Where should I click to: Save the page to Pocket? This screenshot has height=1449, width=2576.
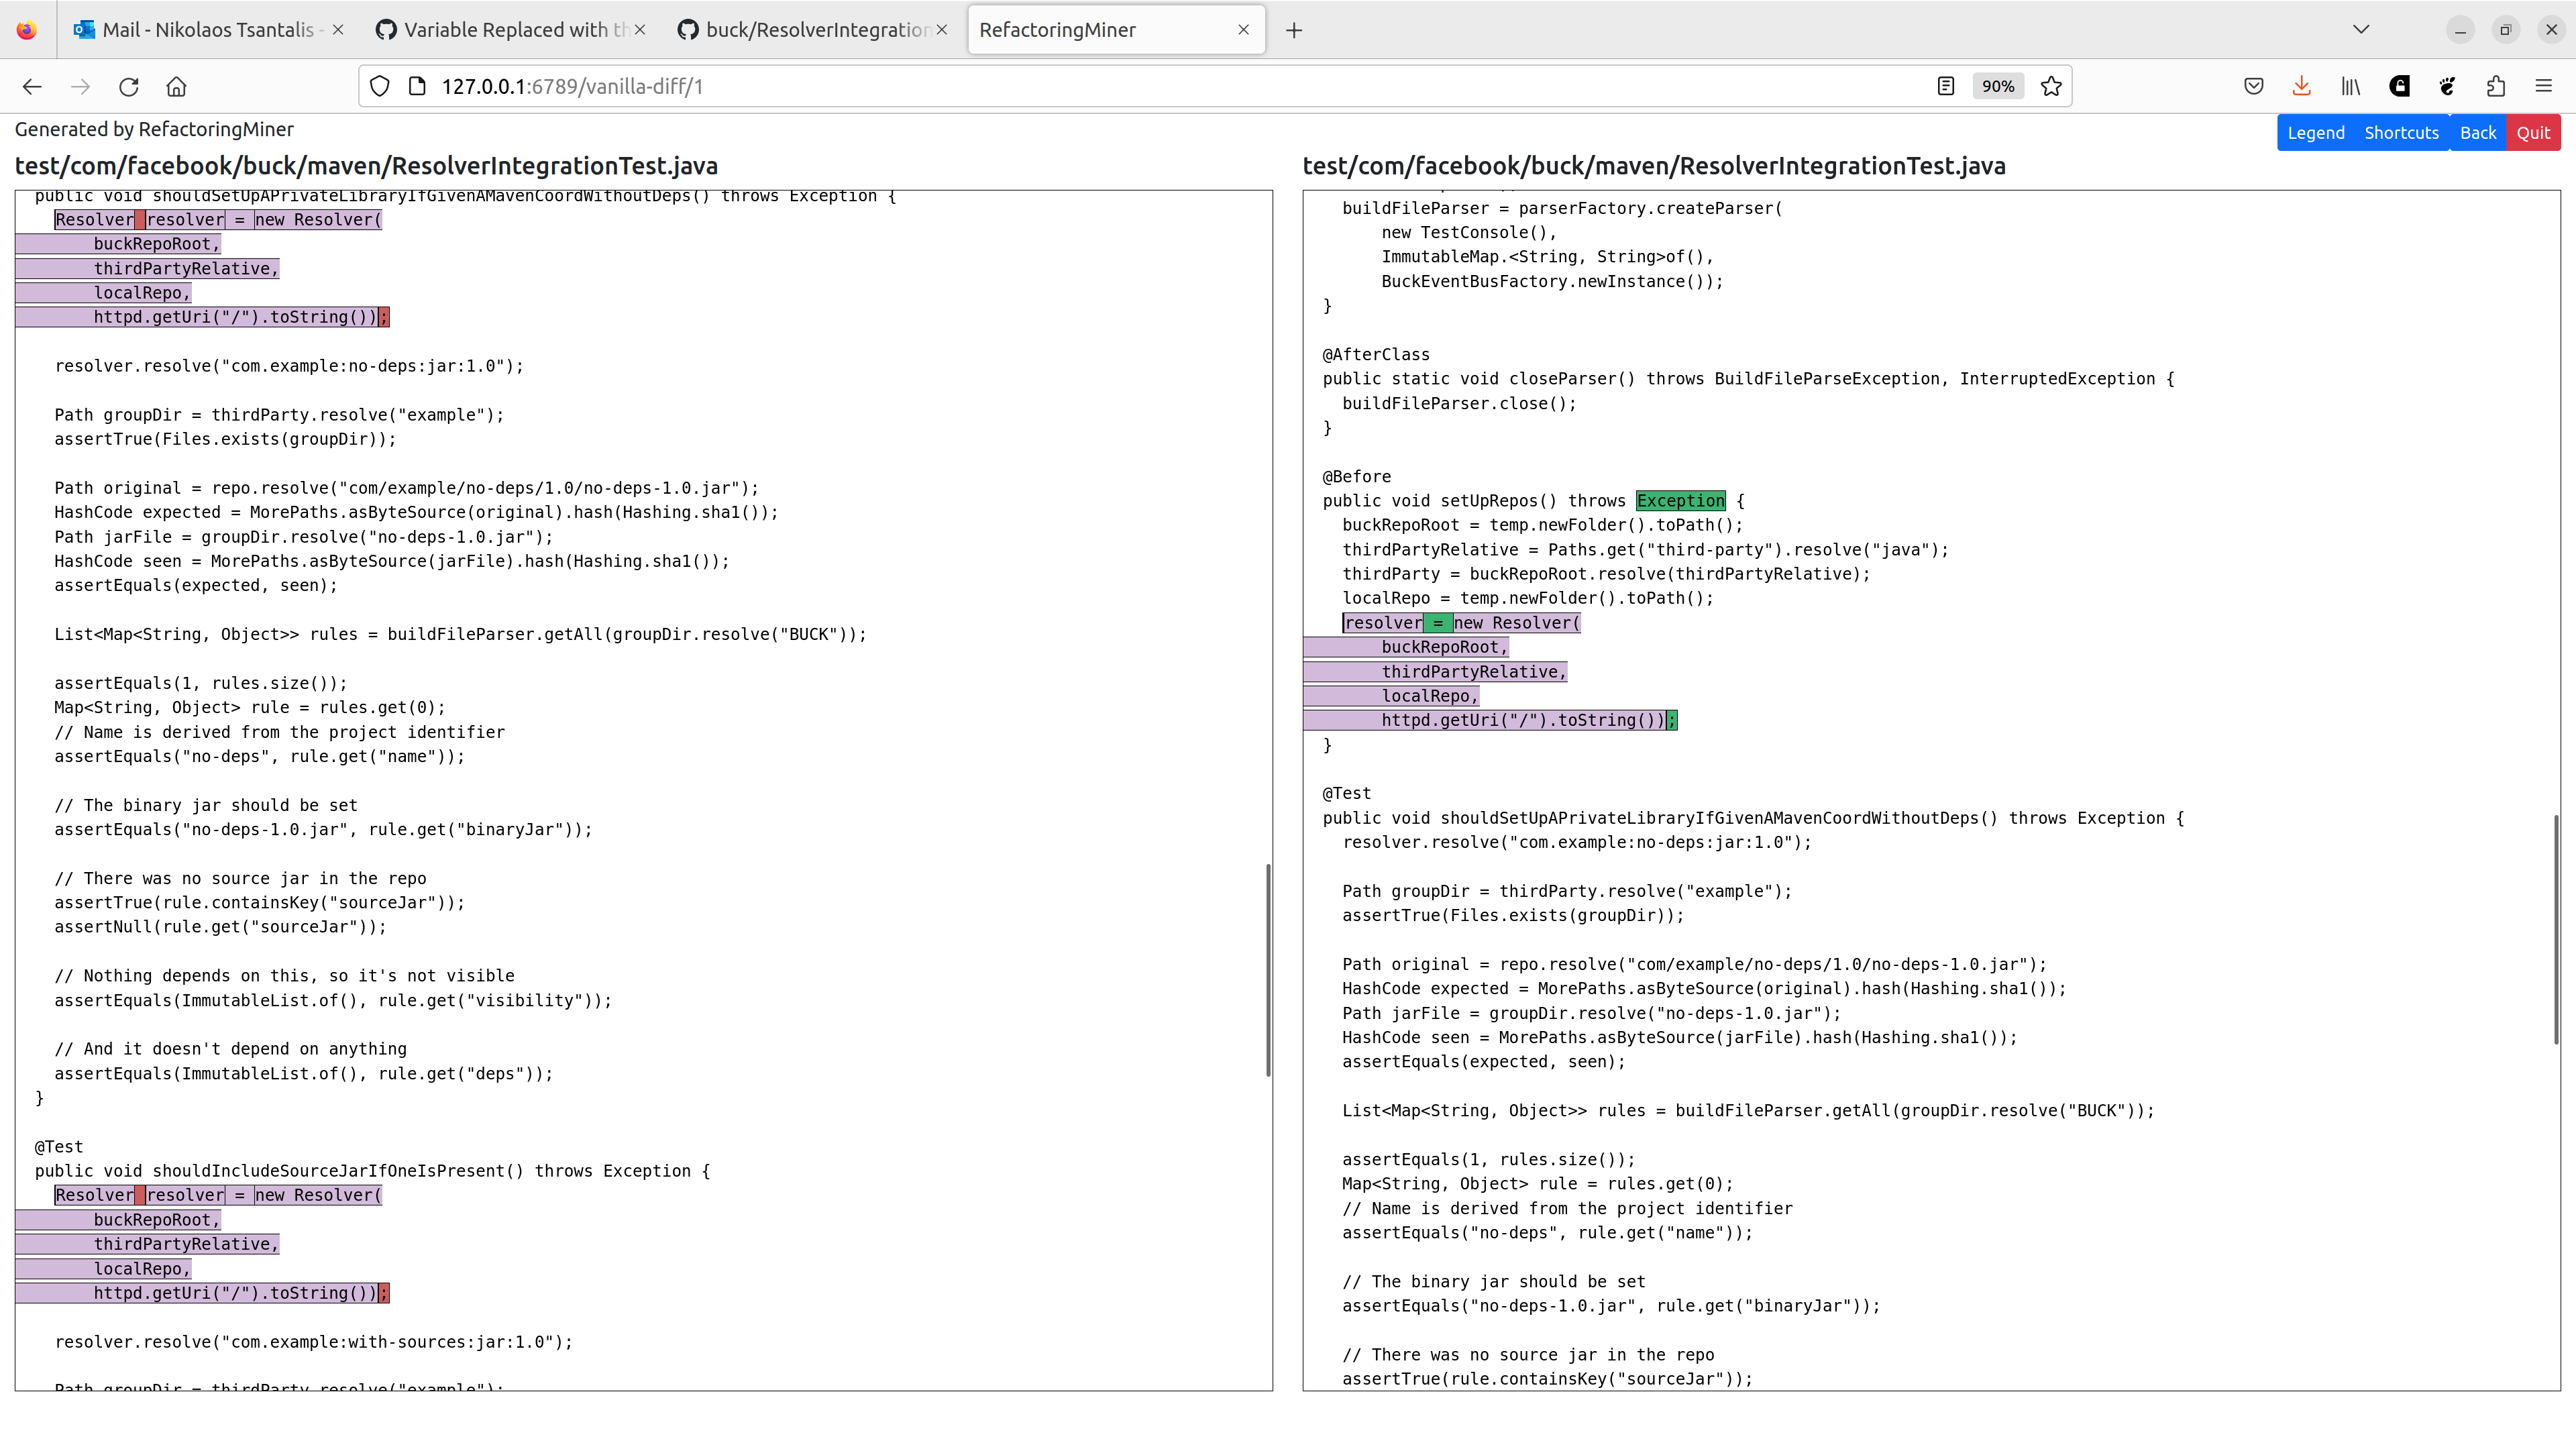(x=2253, y=86)
